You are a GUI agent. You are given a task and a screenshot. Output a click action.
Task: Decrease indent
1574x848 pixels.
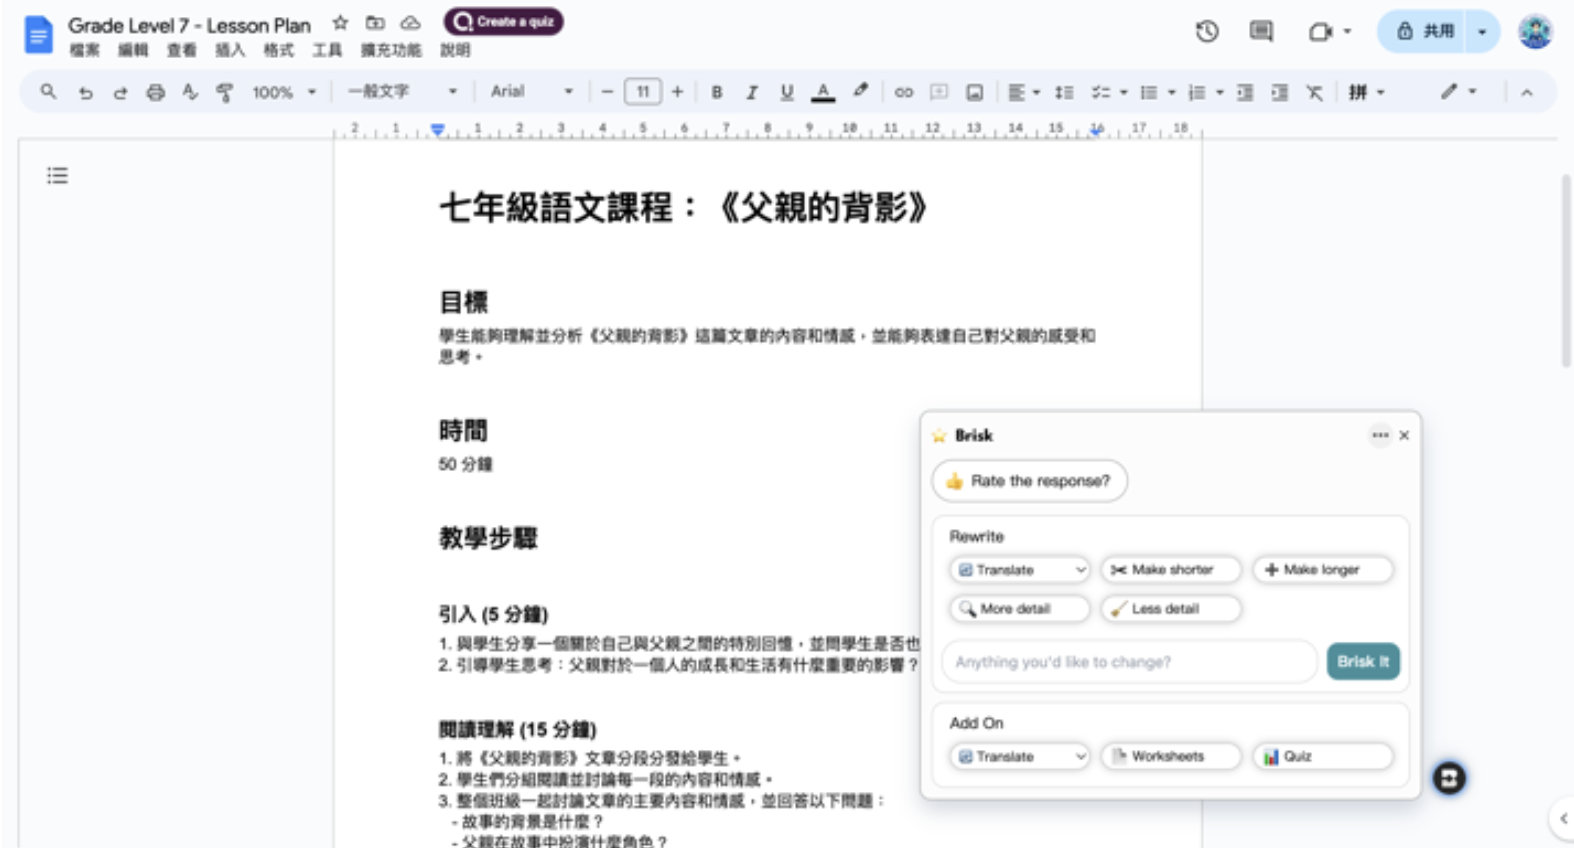pyautogui.click(x=1245, y=92)
